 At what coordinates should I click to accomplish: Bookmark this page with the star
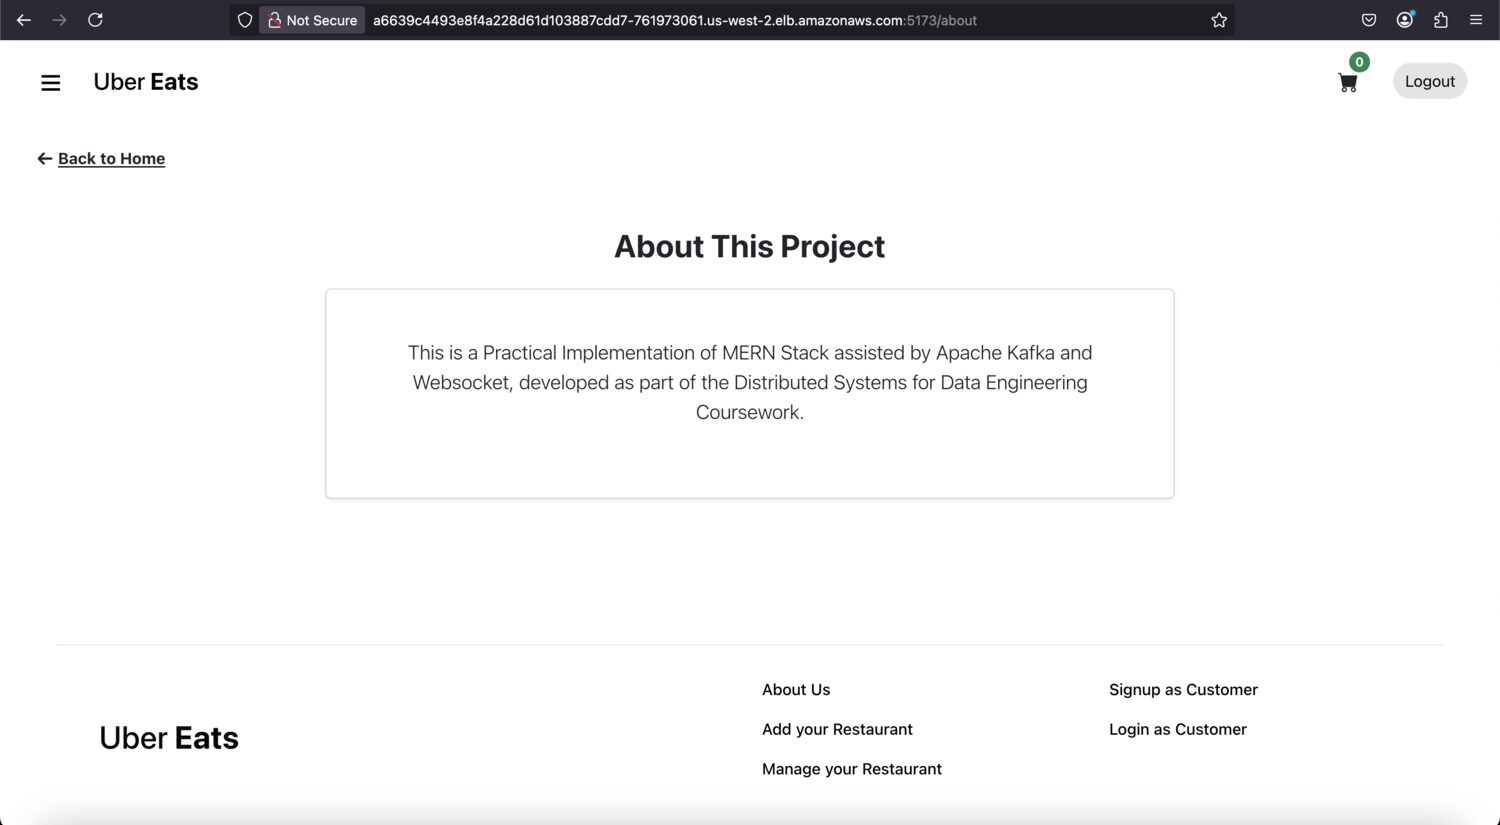point(1219,20)
